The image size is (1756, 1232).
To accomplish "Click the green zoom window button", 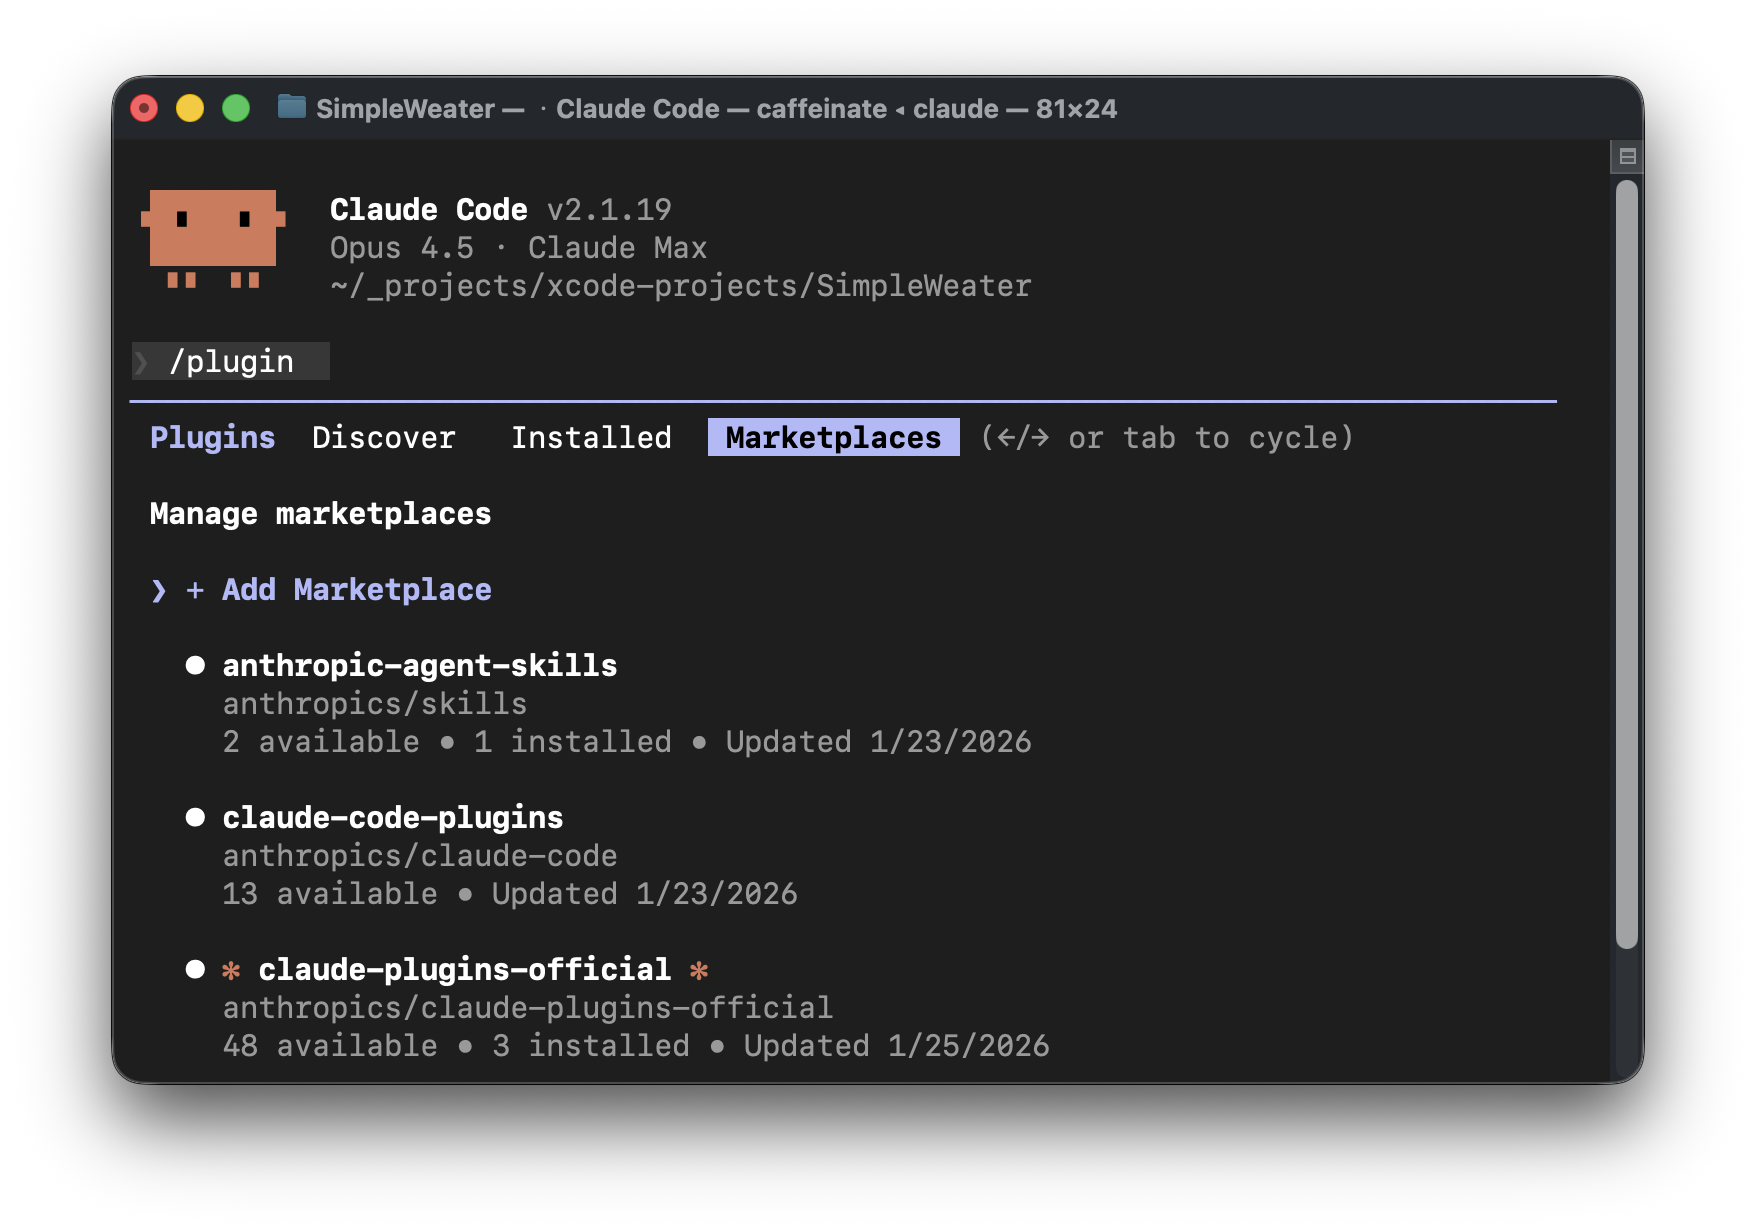I will click(x=236, y=108).
